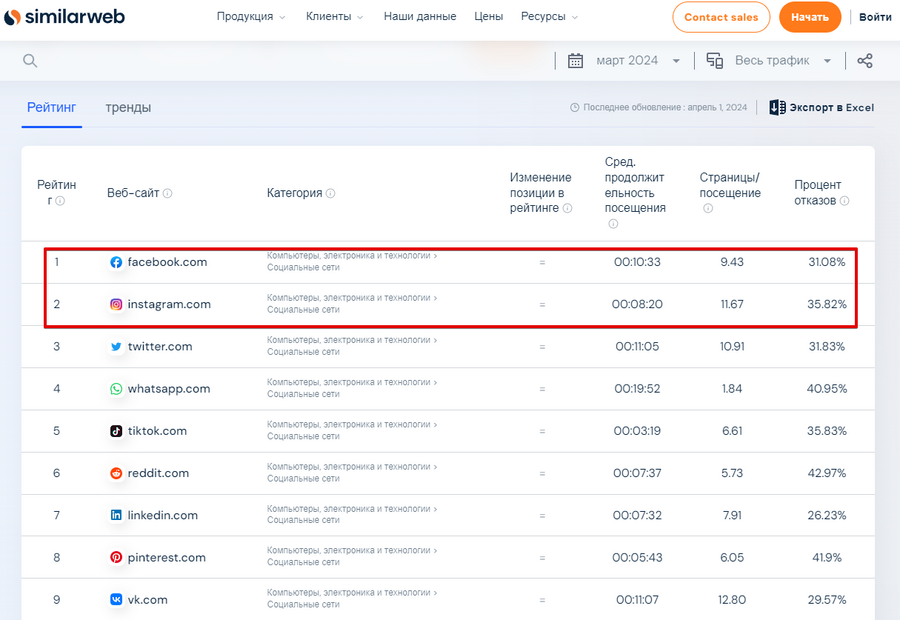Click the Facebook favicon
The height and width of the screenshot is (620, 900).
(x=116, y=262)
